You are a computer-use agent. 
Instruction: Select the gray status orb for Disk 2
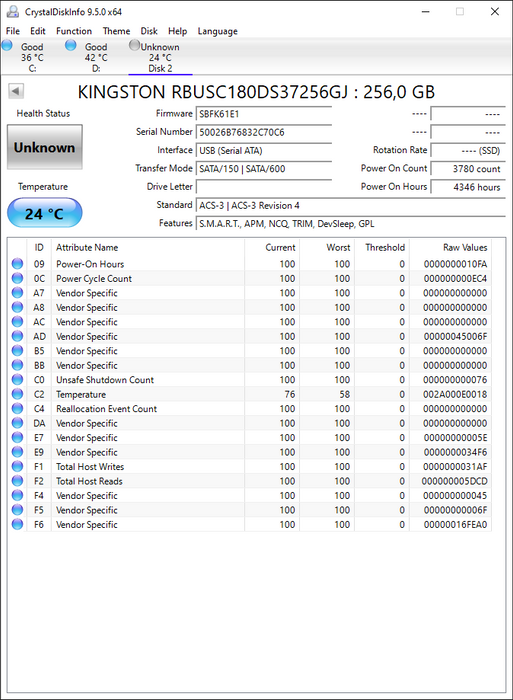coord(134,45)
